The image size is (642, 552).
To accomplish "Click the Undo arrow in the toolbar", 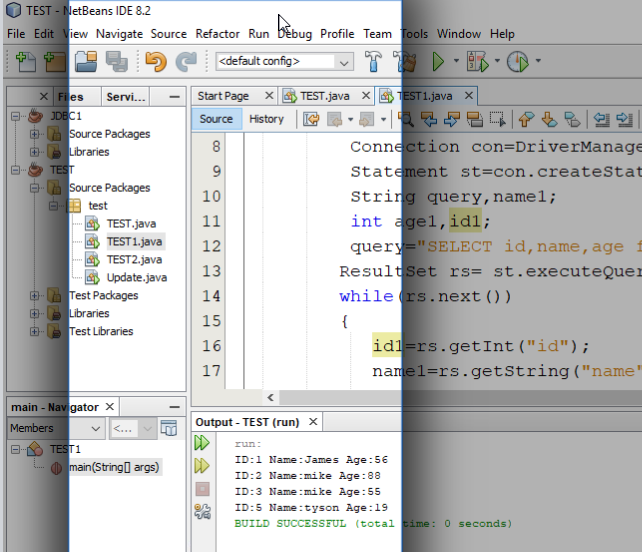I will 156,62.
